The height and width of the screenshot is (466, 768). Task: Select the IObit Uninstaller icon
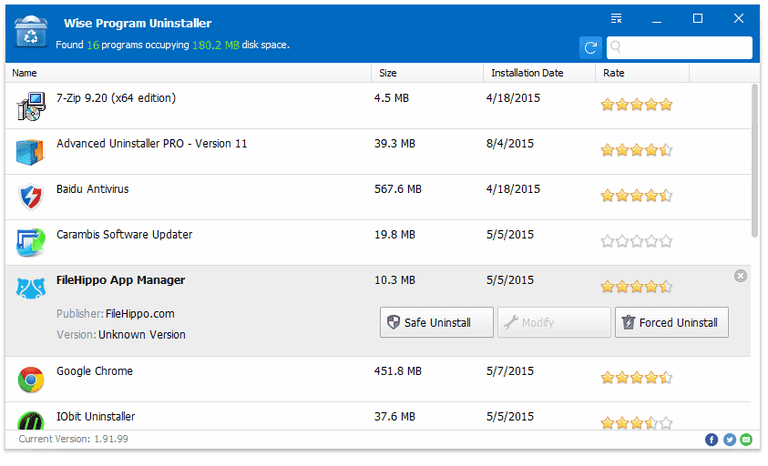pos(31,421)
